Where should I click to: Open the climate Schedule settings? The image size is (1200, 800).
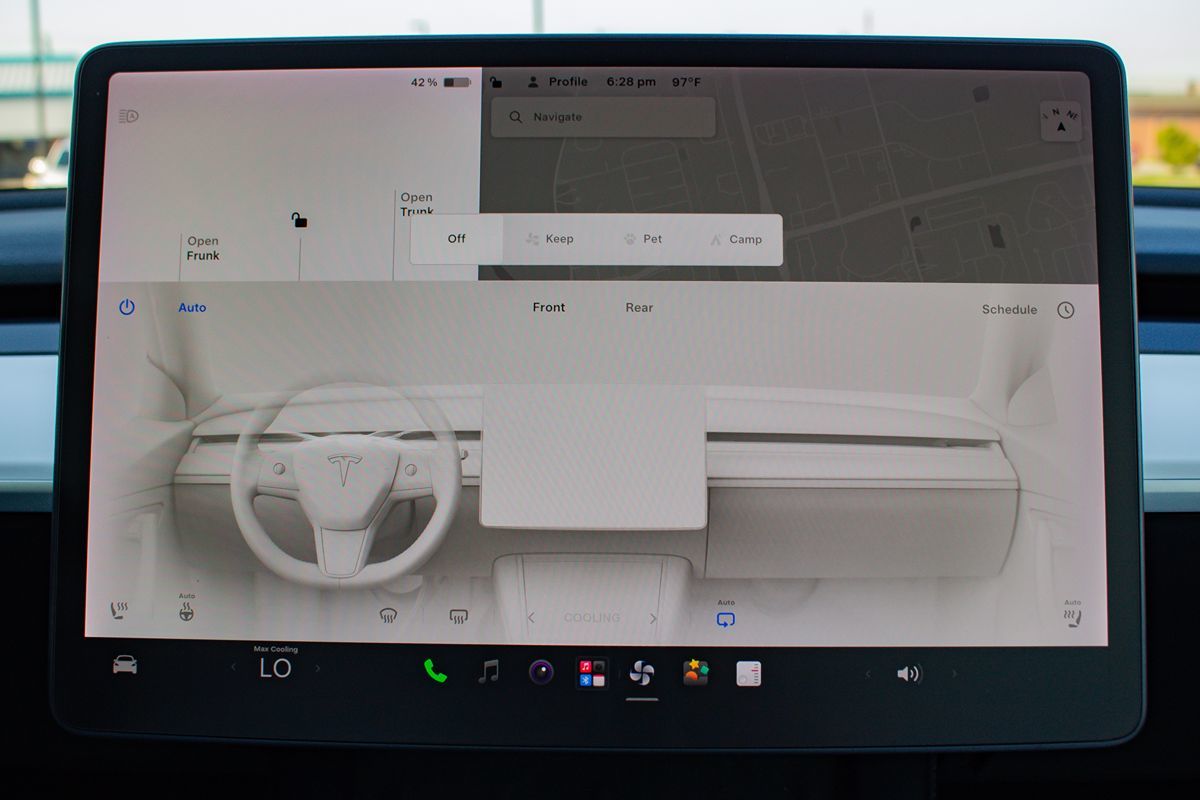[x=1009, y=309]
